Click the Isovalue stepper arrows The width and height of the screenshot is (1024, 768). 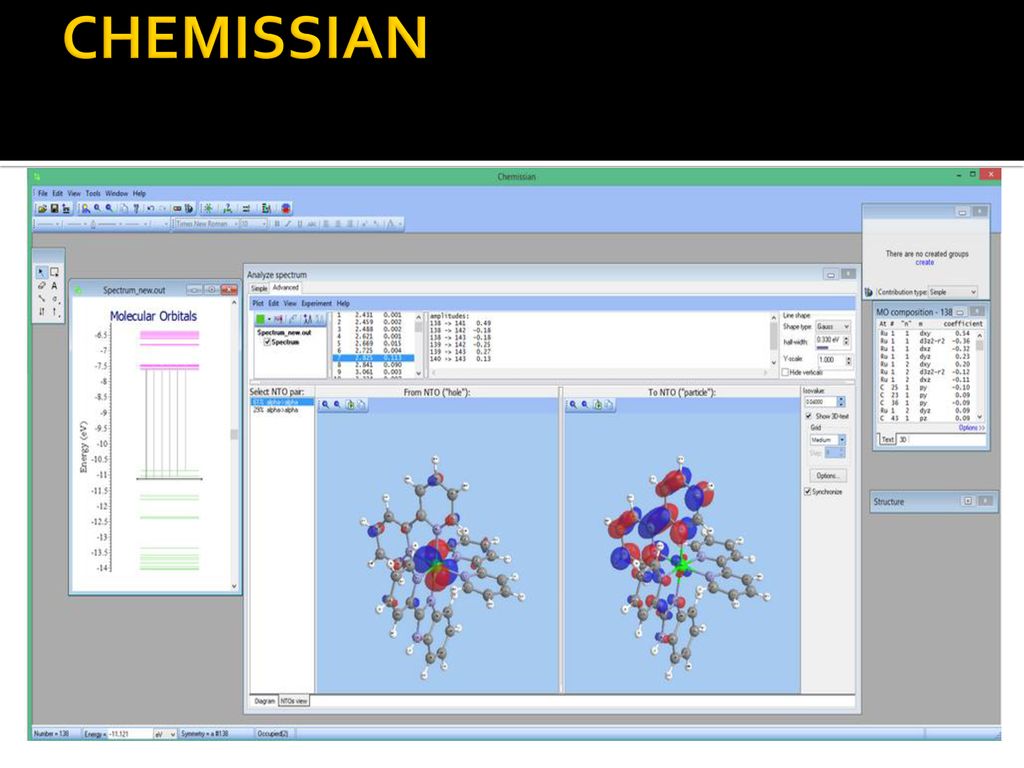[841, 402]
